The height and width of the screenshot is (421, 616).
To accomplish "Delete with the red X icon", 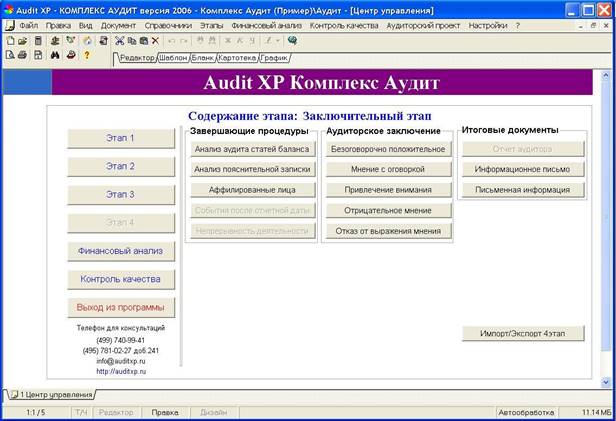I will 156,40.
